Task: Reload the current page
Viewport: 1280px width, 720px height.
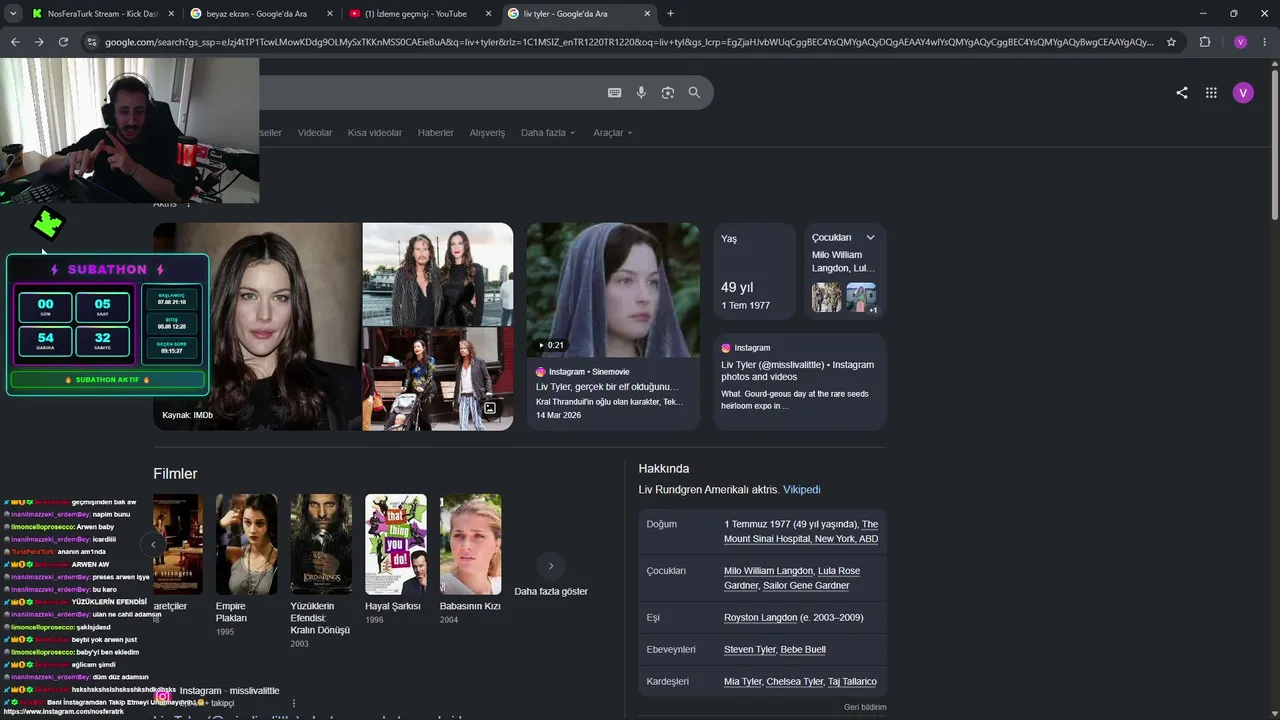Action: (x=63, y=42)
